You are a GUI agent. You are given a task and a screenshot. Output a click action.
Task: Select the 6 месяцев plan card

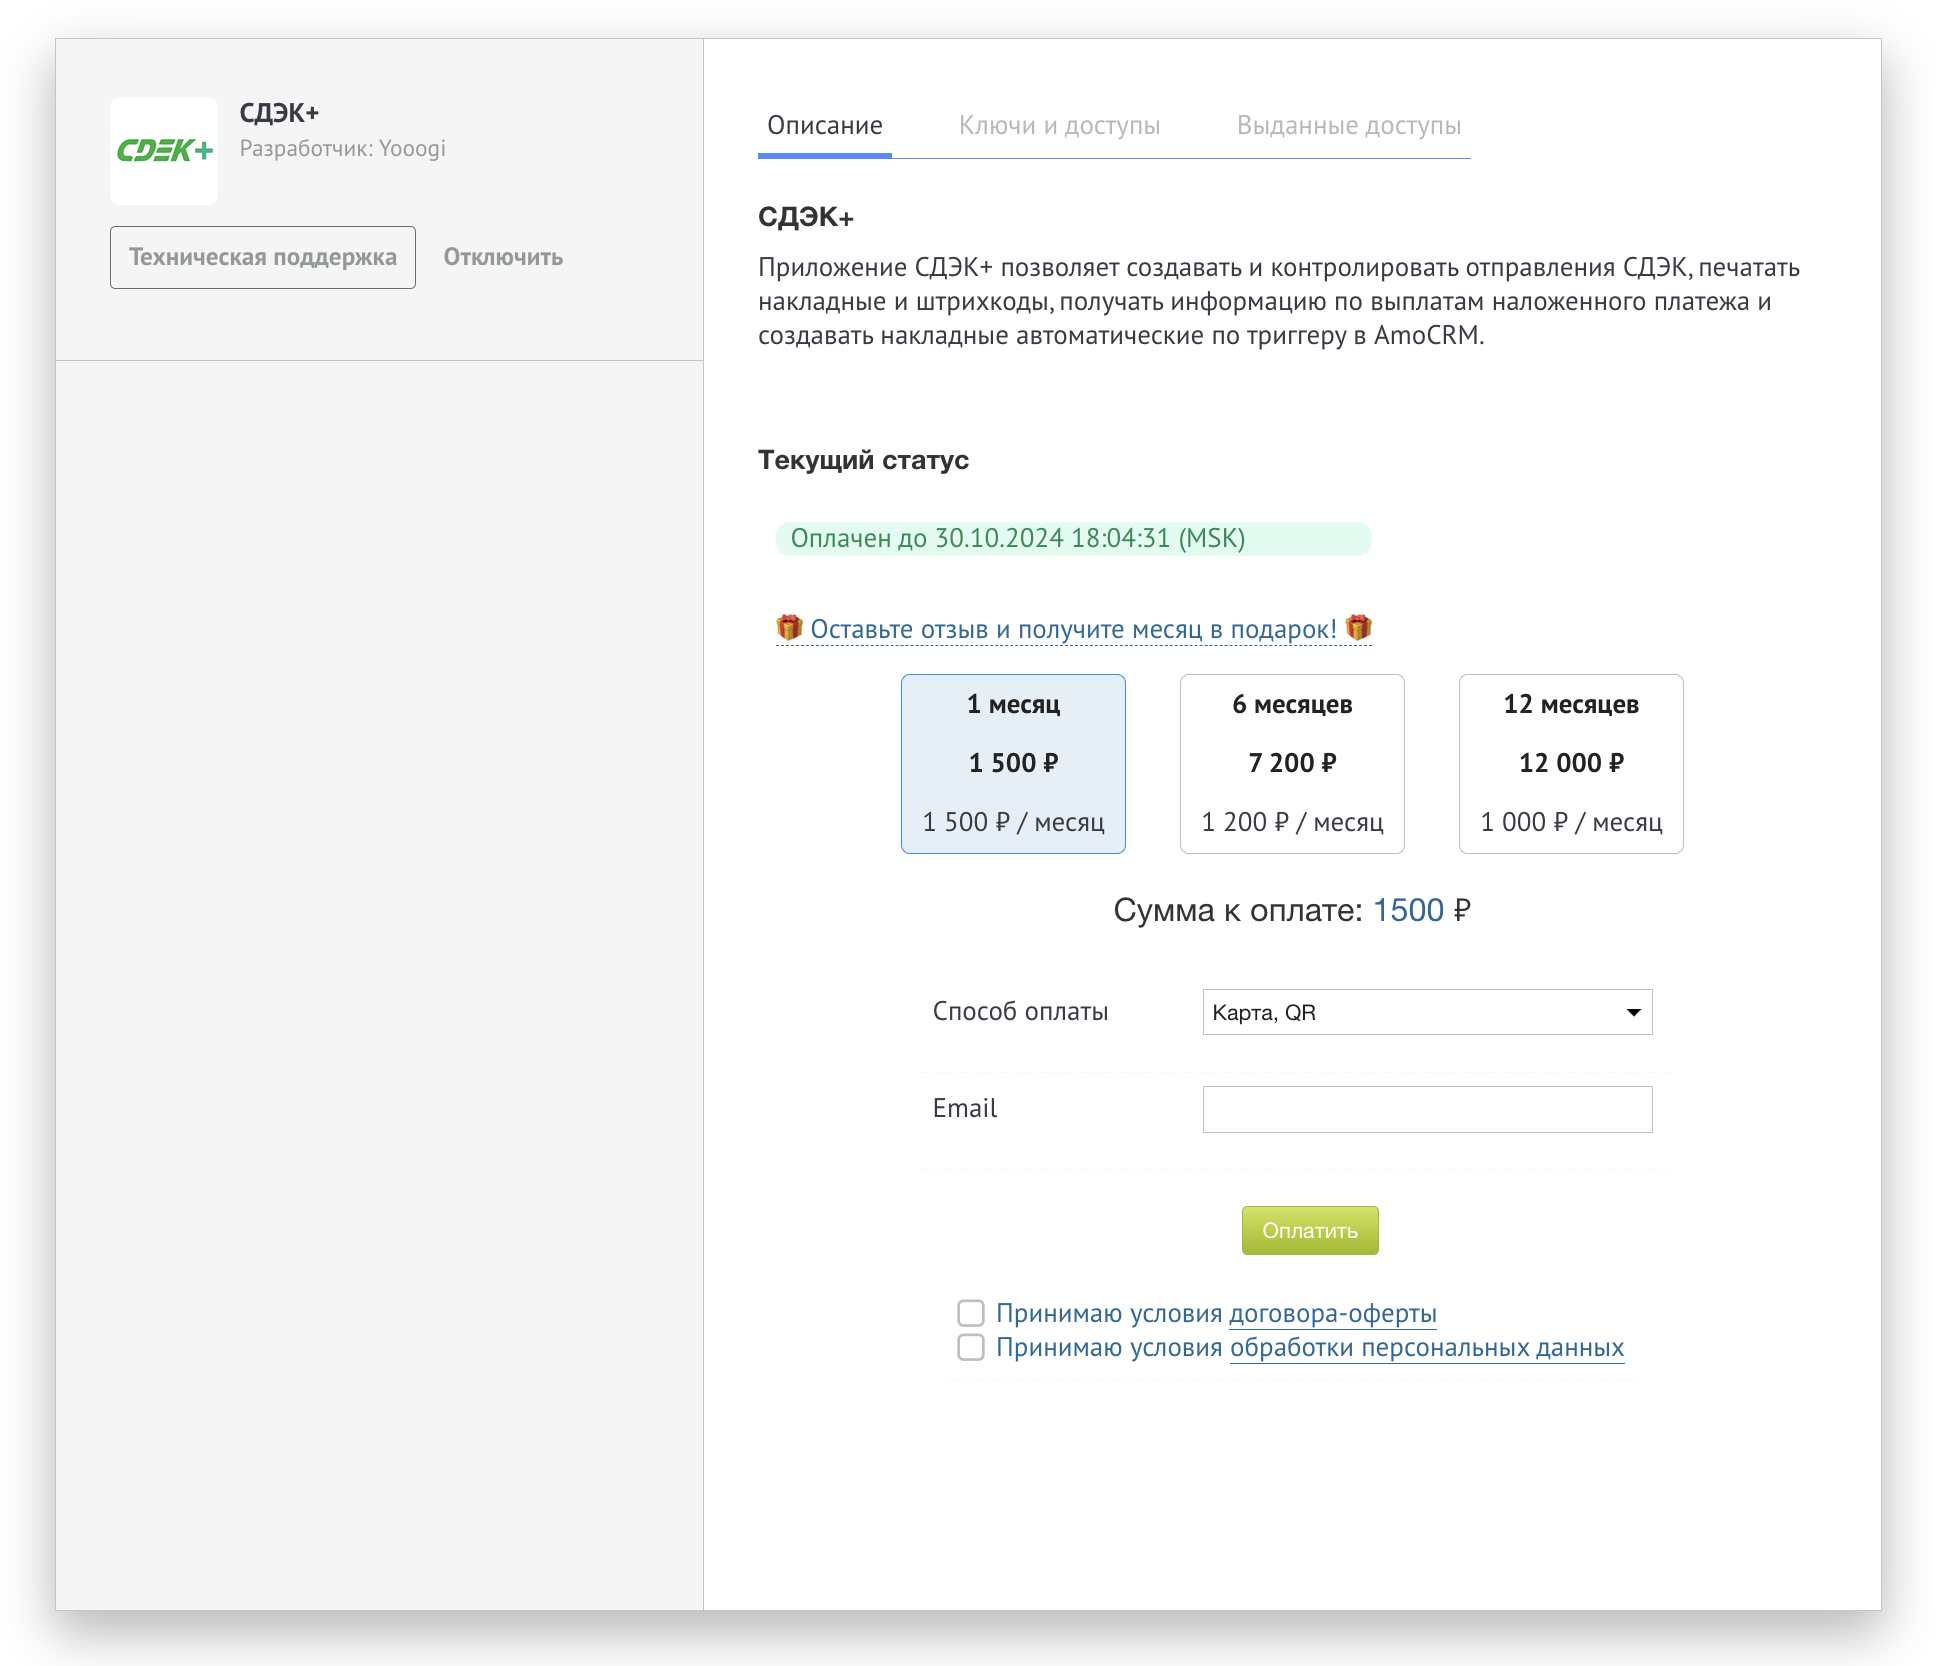click(x=1292, y=764)
